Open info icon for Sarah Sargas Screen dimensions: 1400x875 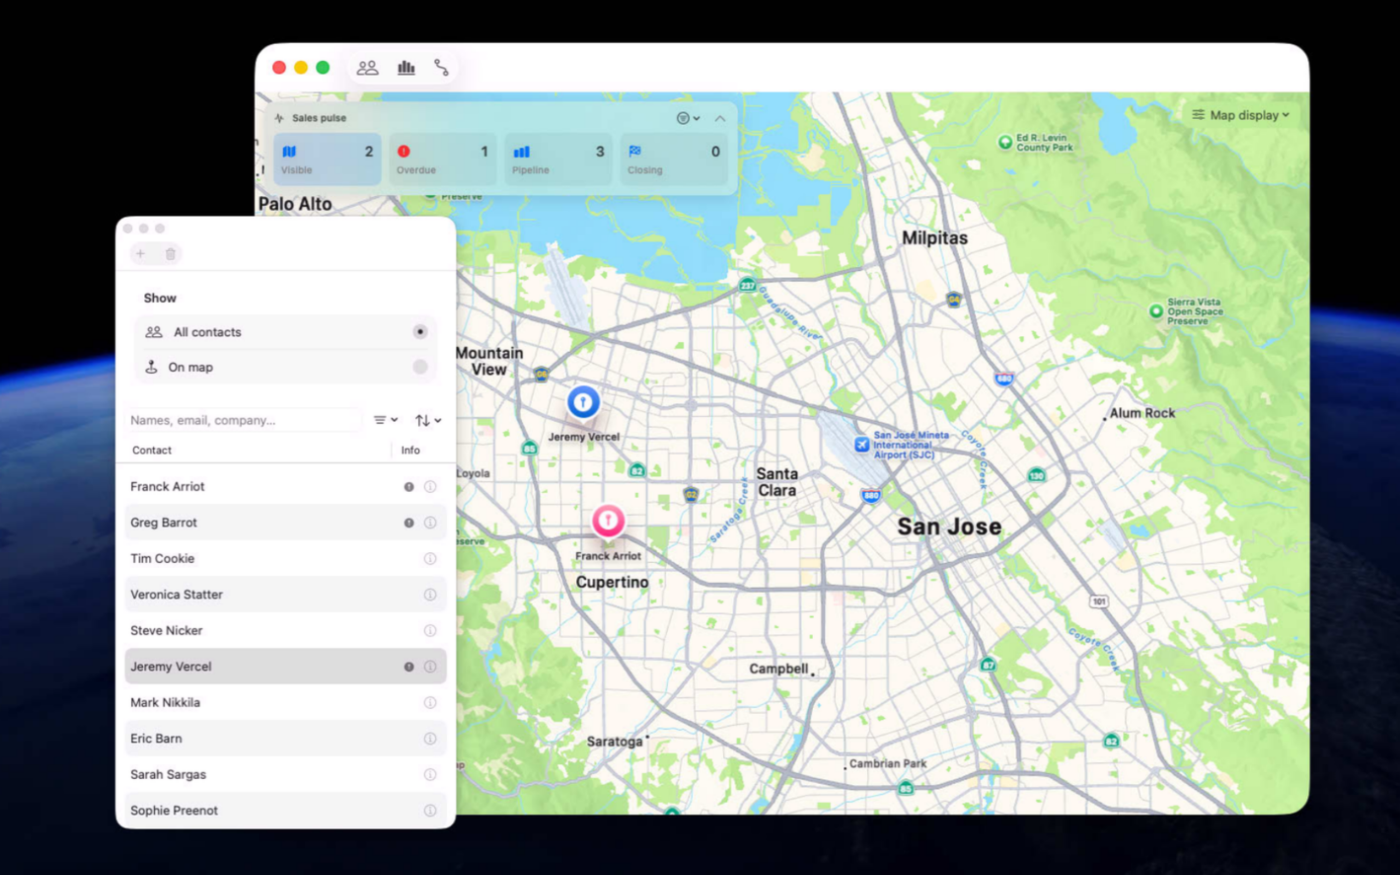click(x=430, y=775)
